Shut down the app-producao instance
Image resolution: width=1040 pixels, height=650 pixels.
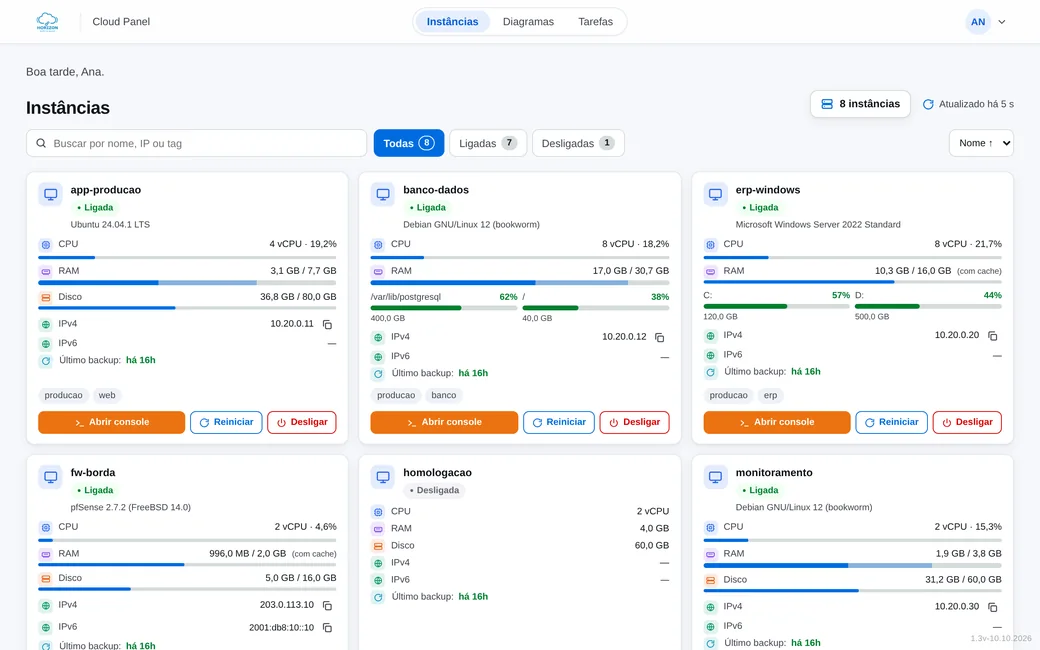[302, 422]
